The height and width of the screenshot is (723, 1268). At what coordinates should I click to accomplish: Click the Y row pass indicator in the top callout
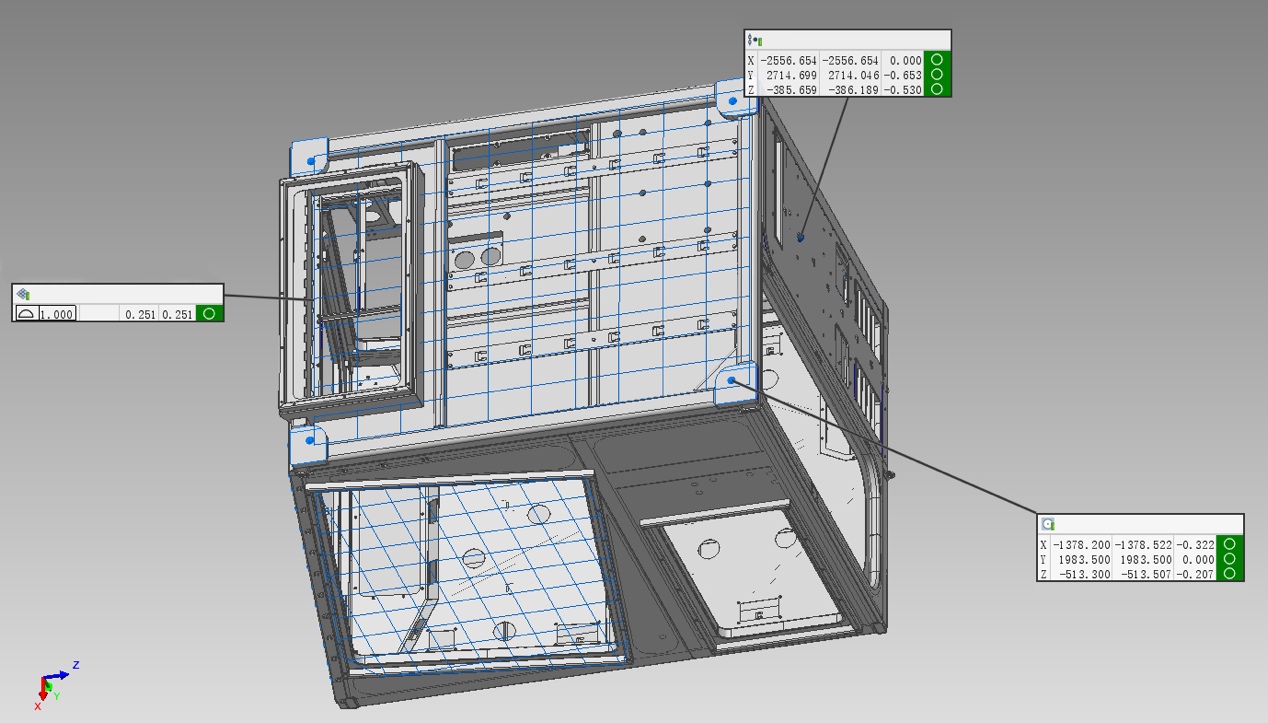tap(937, 75)
